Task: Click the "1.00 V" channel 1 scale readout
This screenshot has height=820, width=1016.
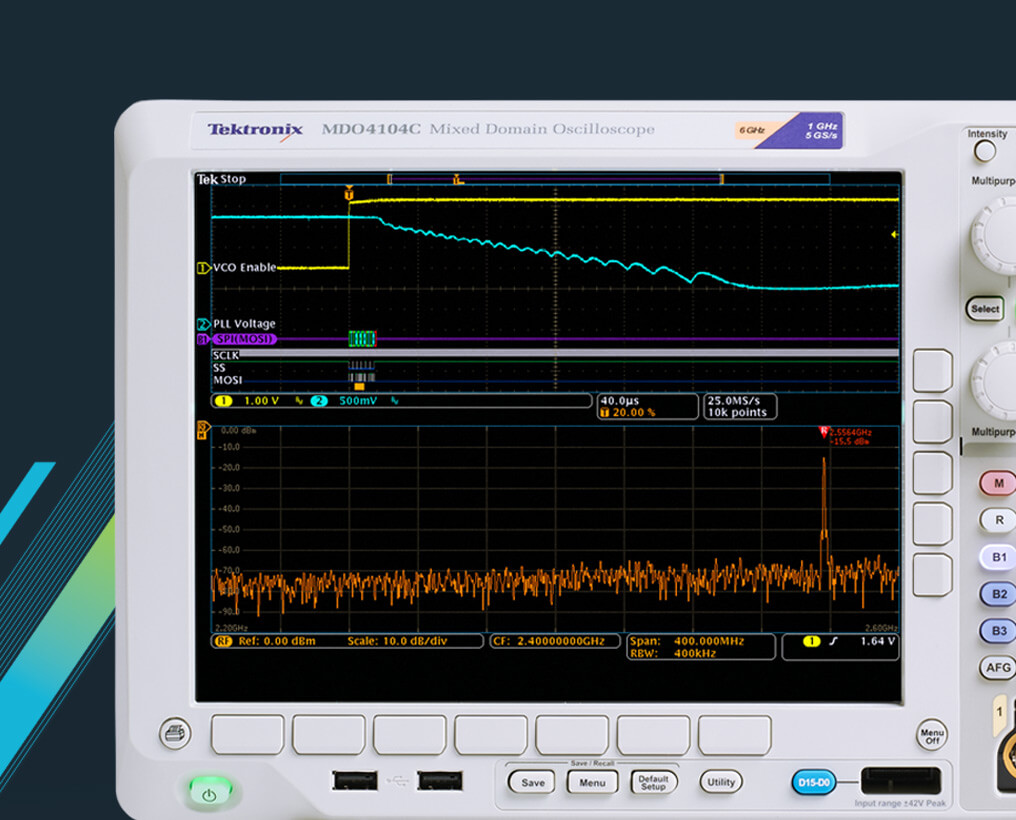Action: tap(261, 401)
